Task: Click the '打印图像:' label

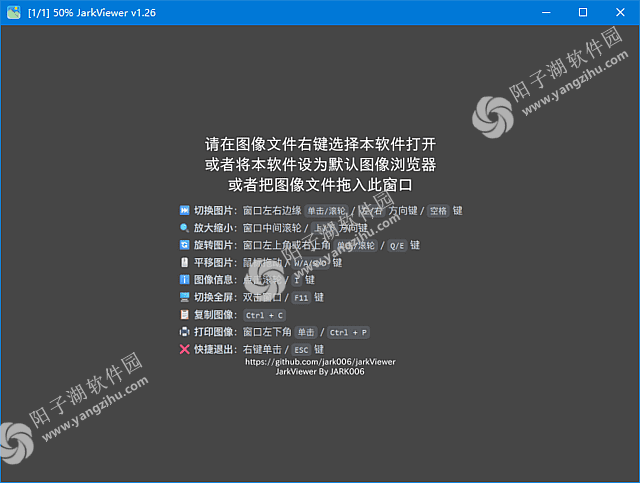Action: point(215,332)
